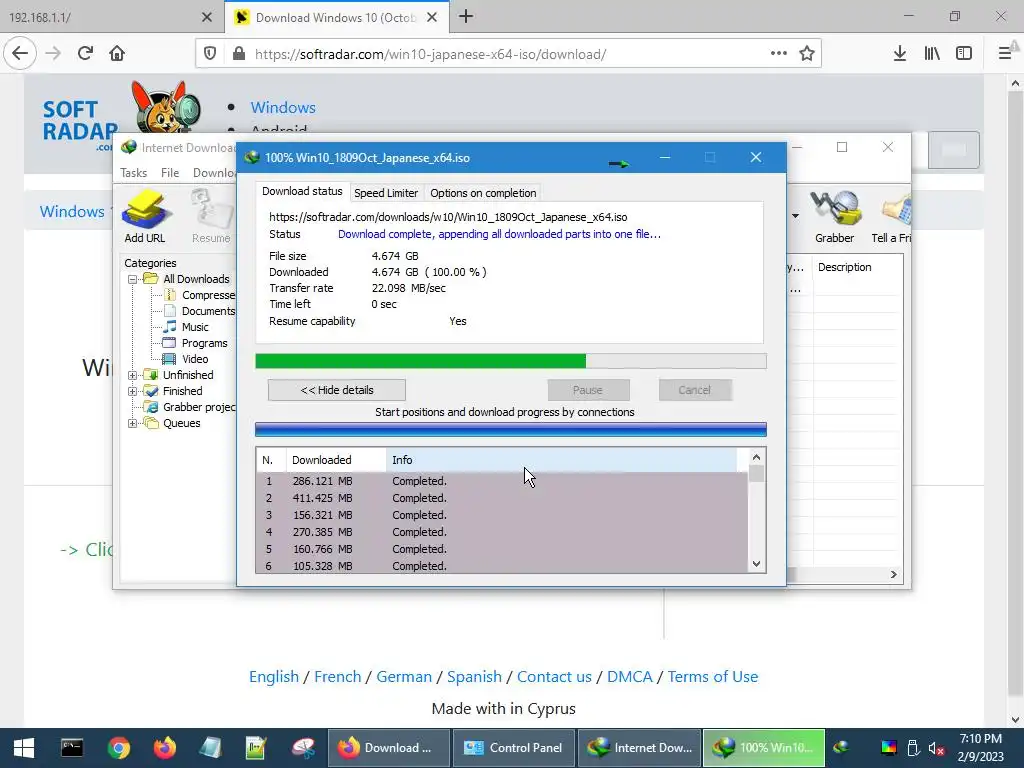Switch to Download status tab
The width and height of the screenshot is (1024, 768).
[x=302, y=191]
